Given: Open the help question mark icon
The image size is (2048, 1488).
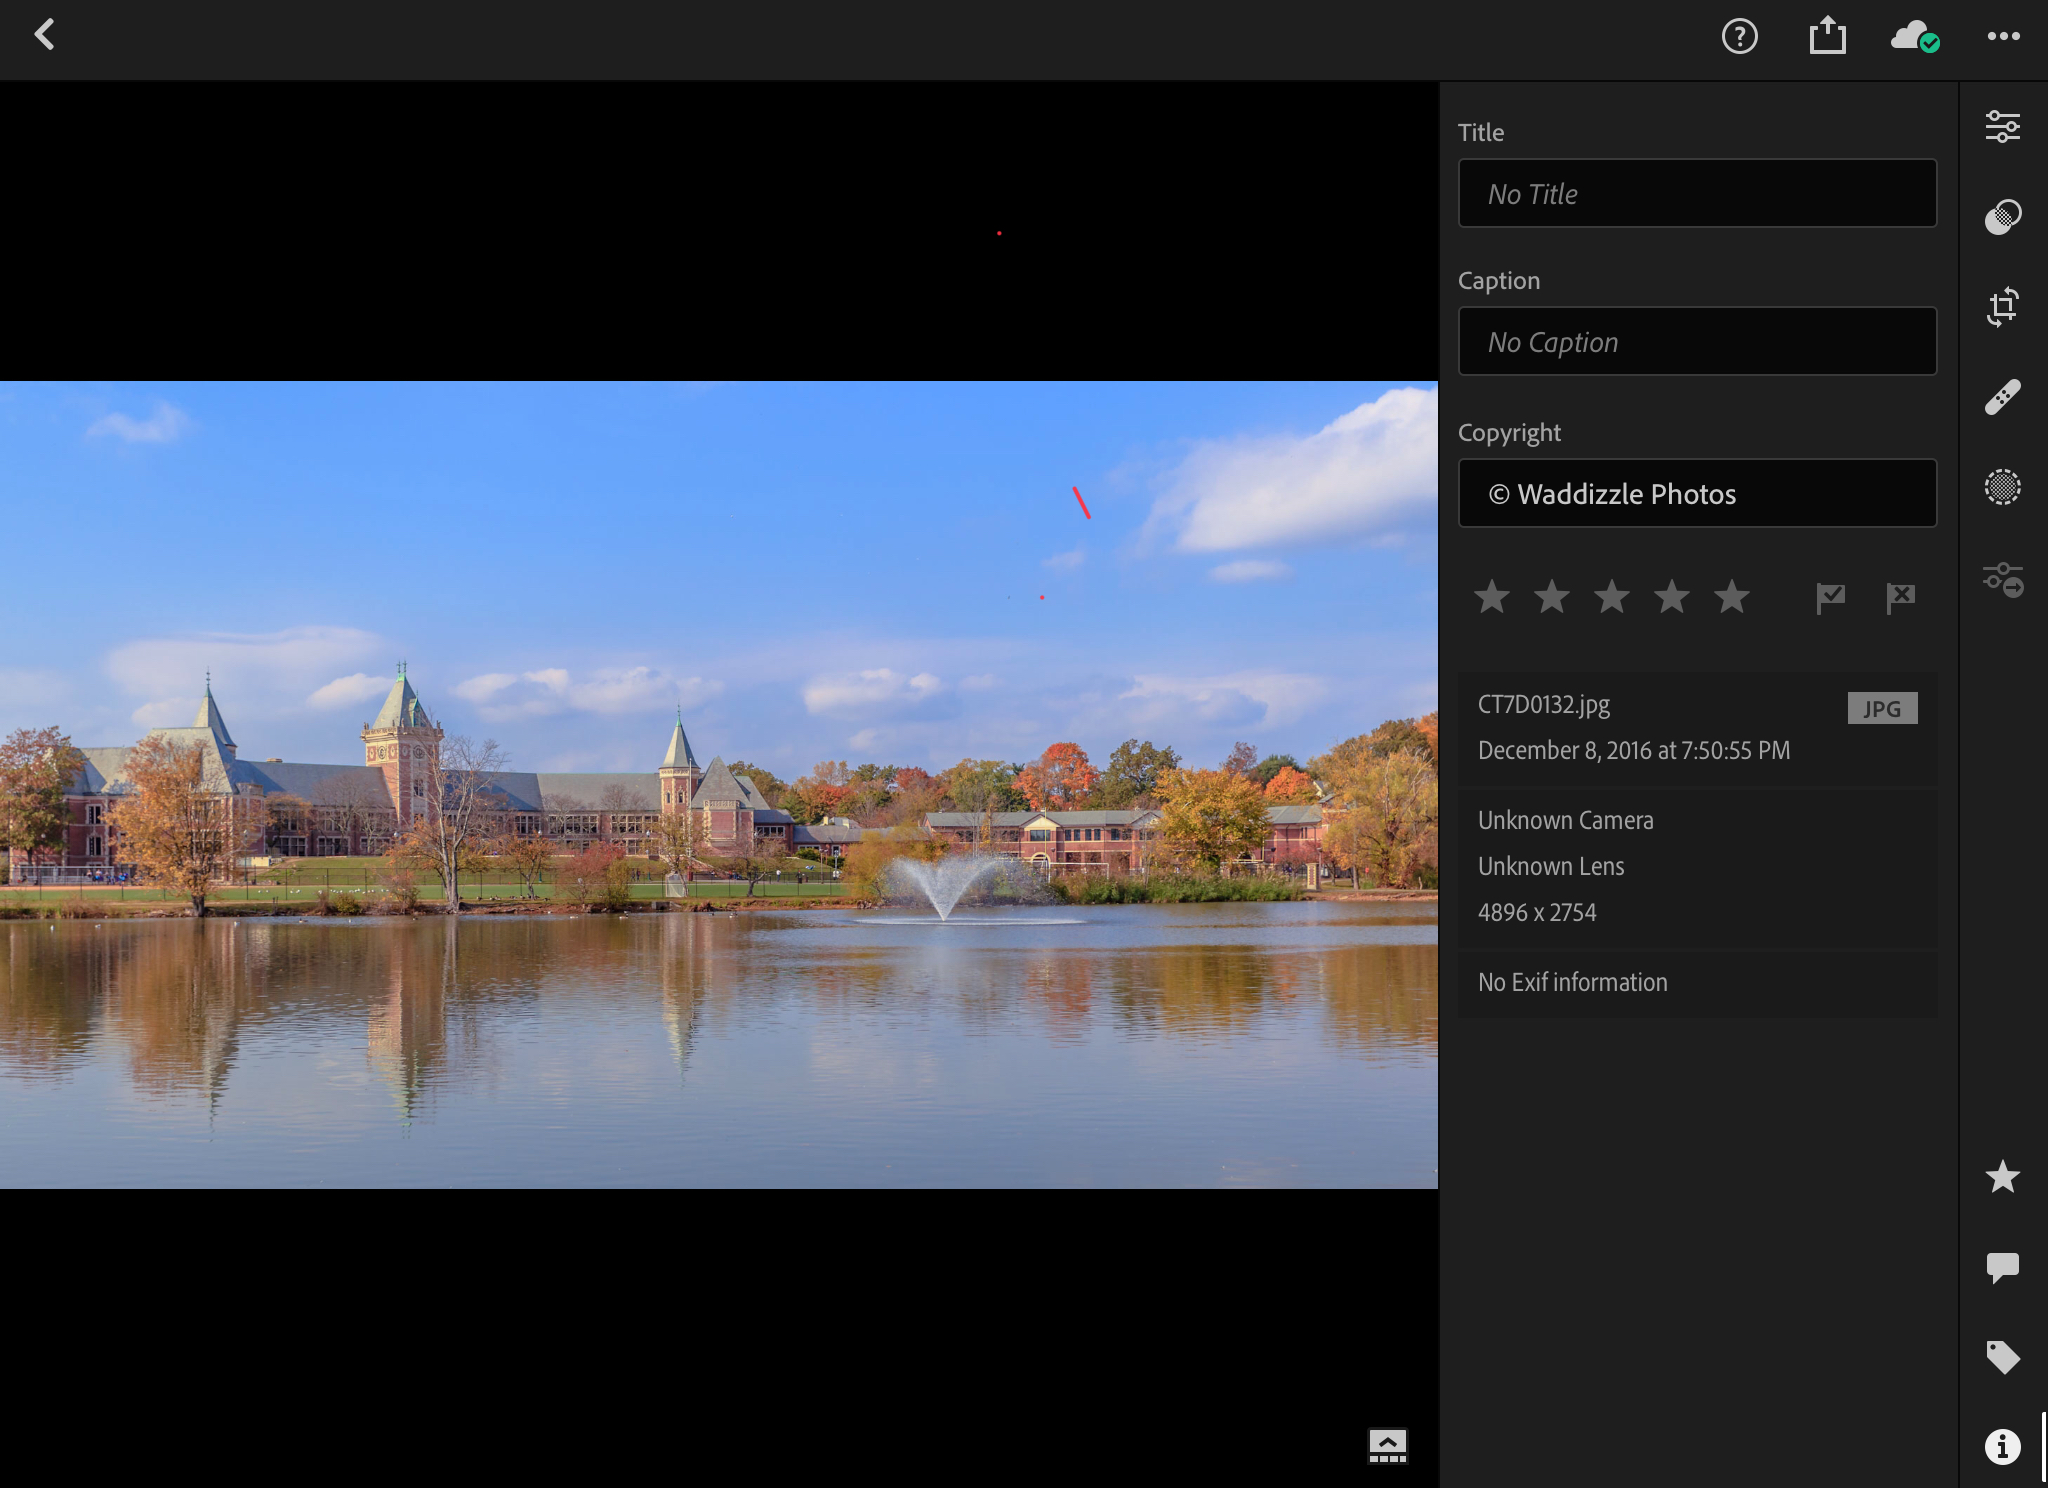Looking at the screenshot, I should (1740, 37).
